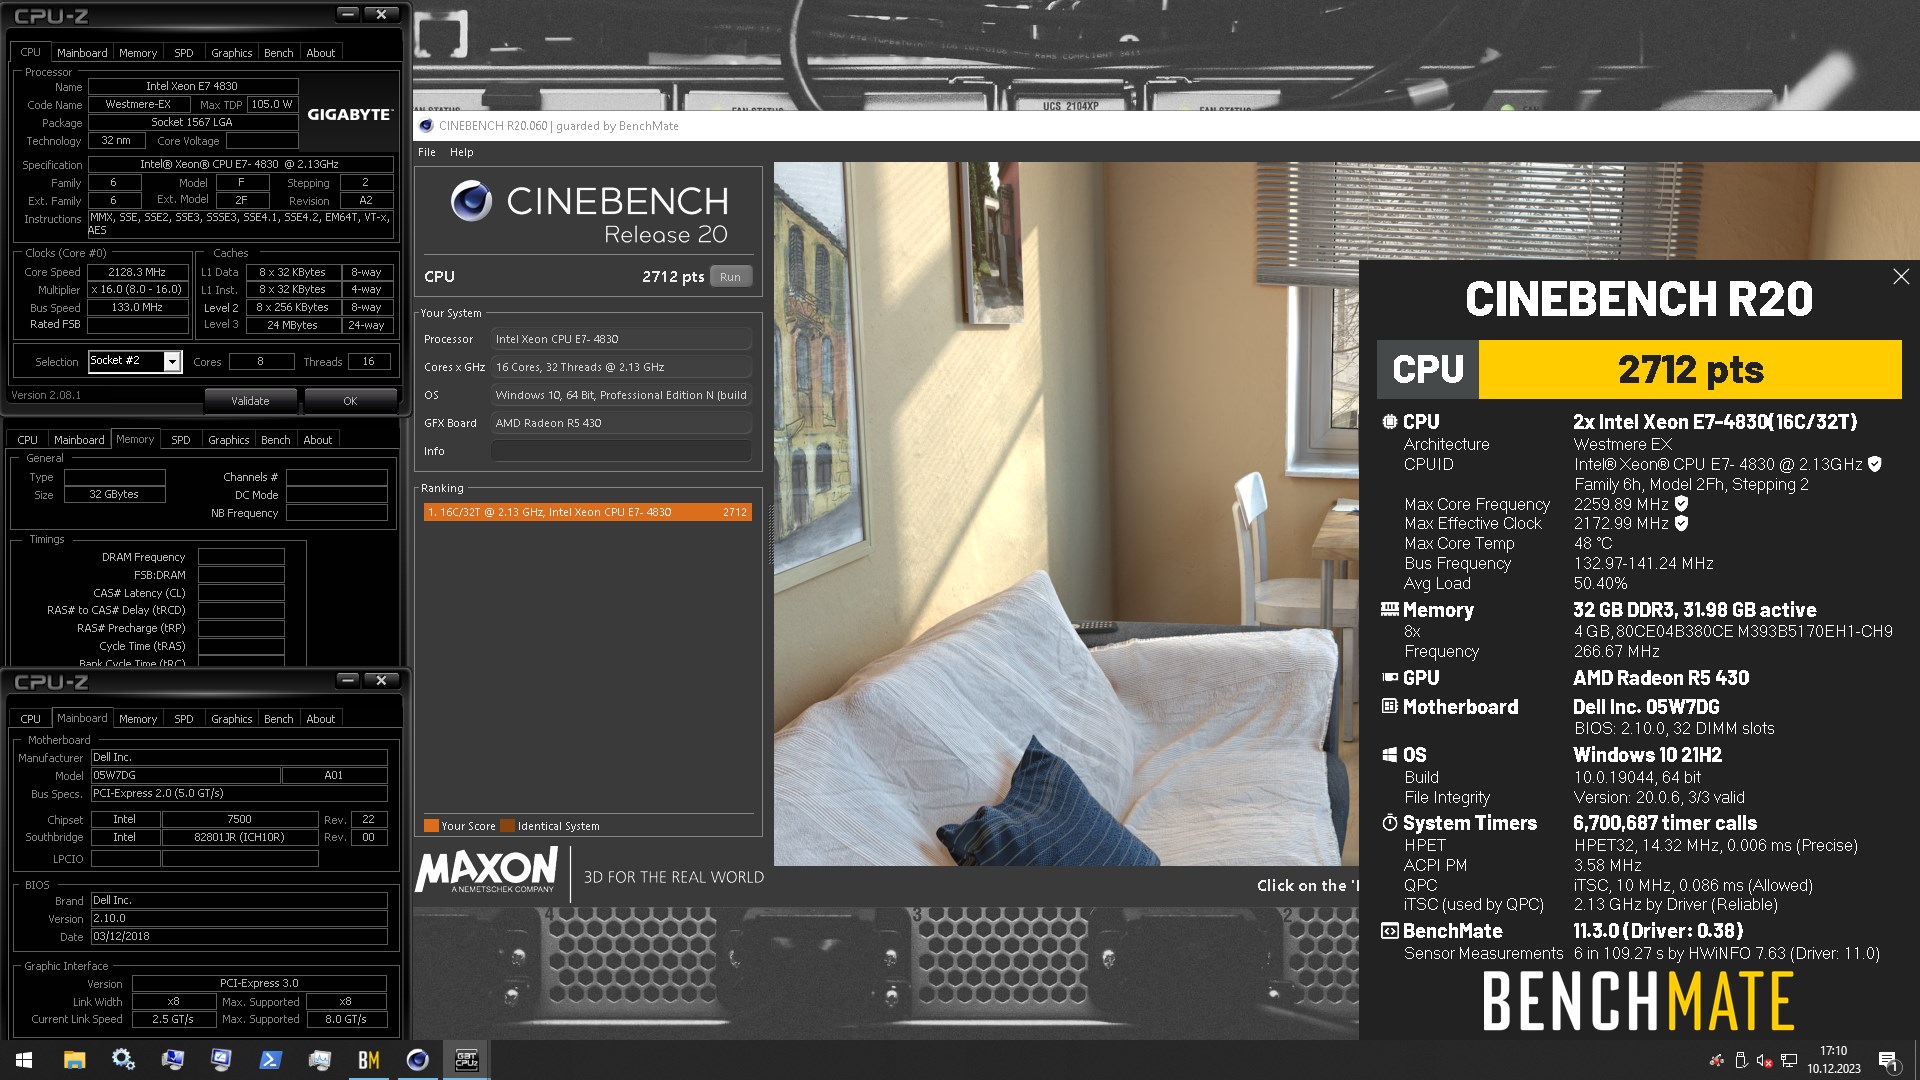
Task: Open the Mainboard tab in processor CPU-Z window
Action: coord(82,53)
